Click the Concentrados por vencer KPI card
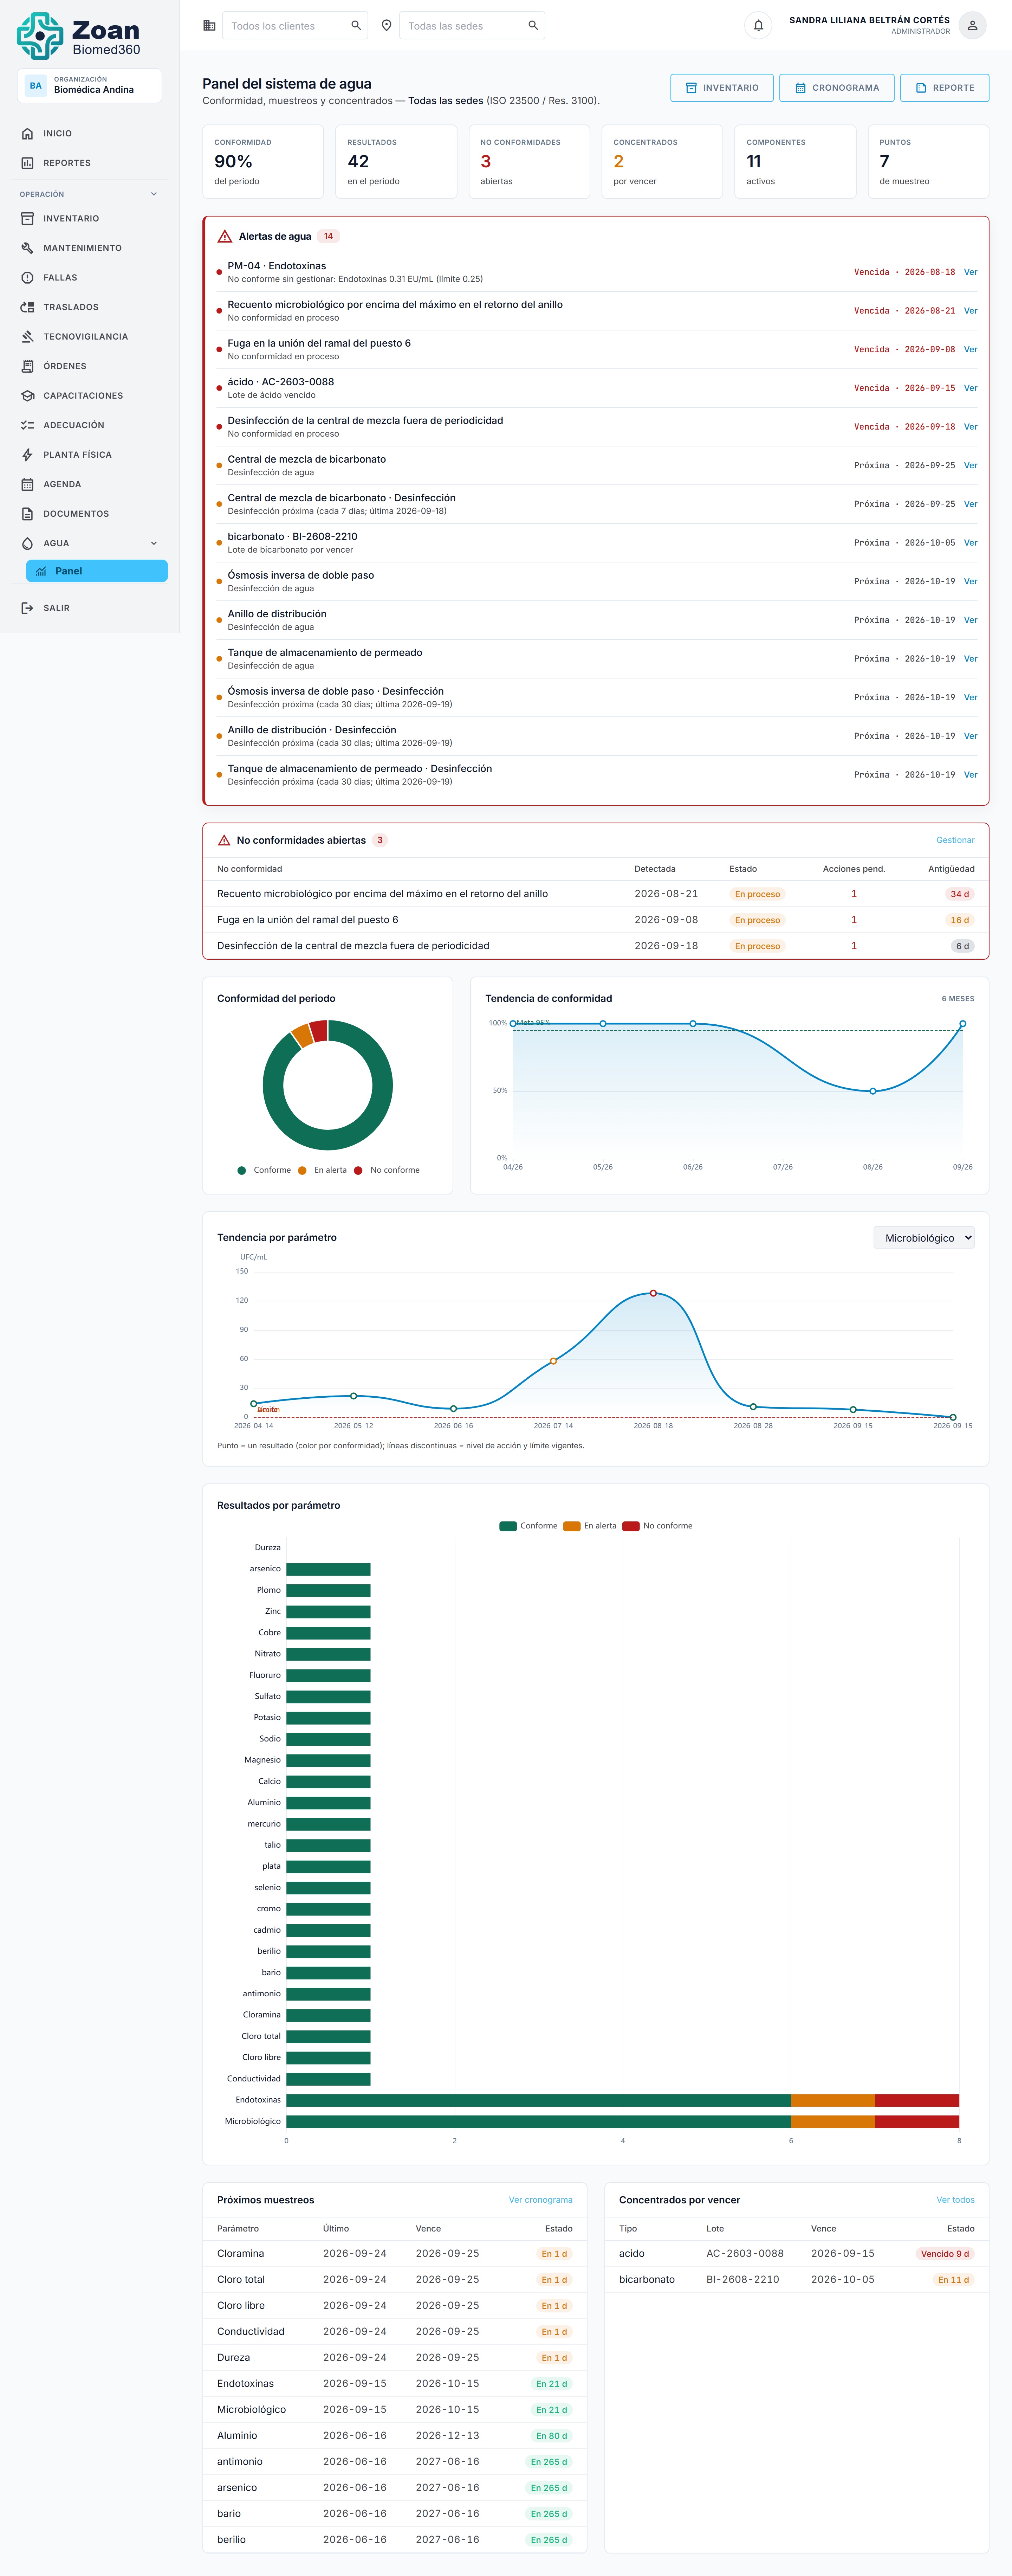This screenshot has height=2576, width=1012. 662,162
